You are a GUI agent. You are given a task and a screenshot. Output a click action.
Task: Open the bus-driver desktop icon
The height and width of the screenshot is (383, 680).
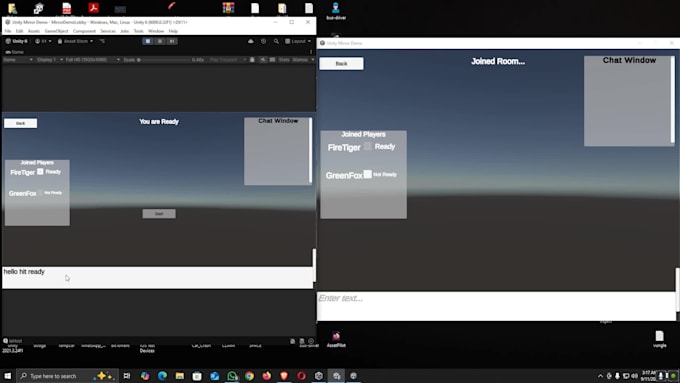[x=336, y=11]
